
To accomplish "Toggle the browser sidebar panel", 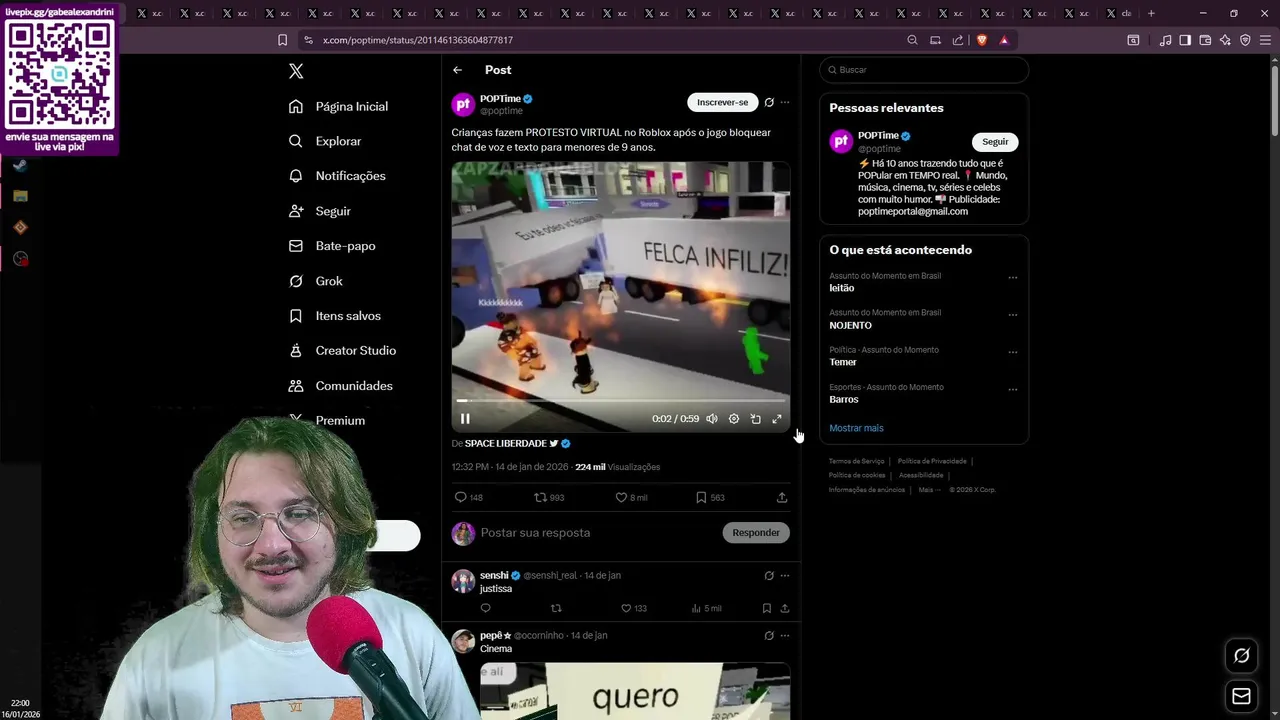I will [1185, 40].
